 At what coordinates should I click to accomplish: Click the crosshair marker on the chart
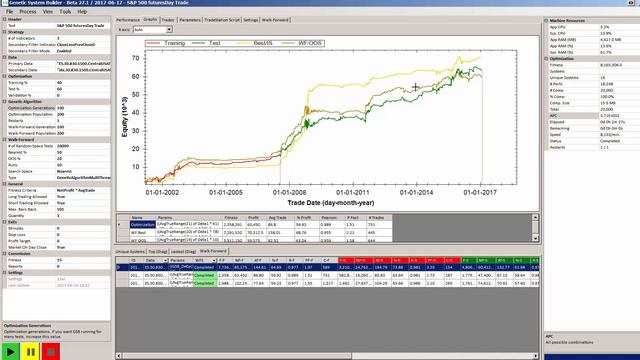[415, 87]
